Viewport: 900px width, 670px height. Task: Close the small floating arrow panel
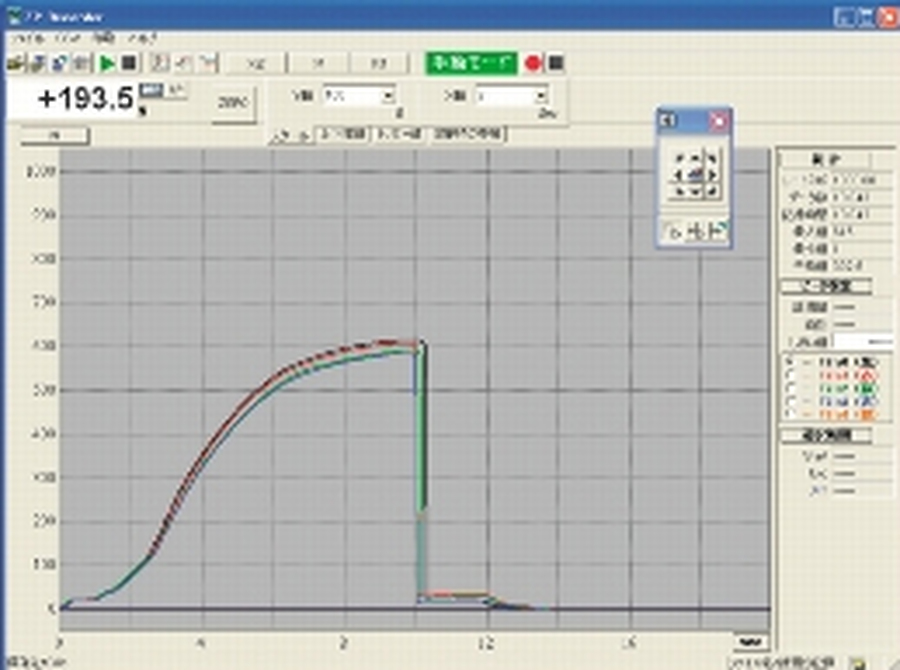click(x=718, y=121)
